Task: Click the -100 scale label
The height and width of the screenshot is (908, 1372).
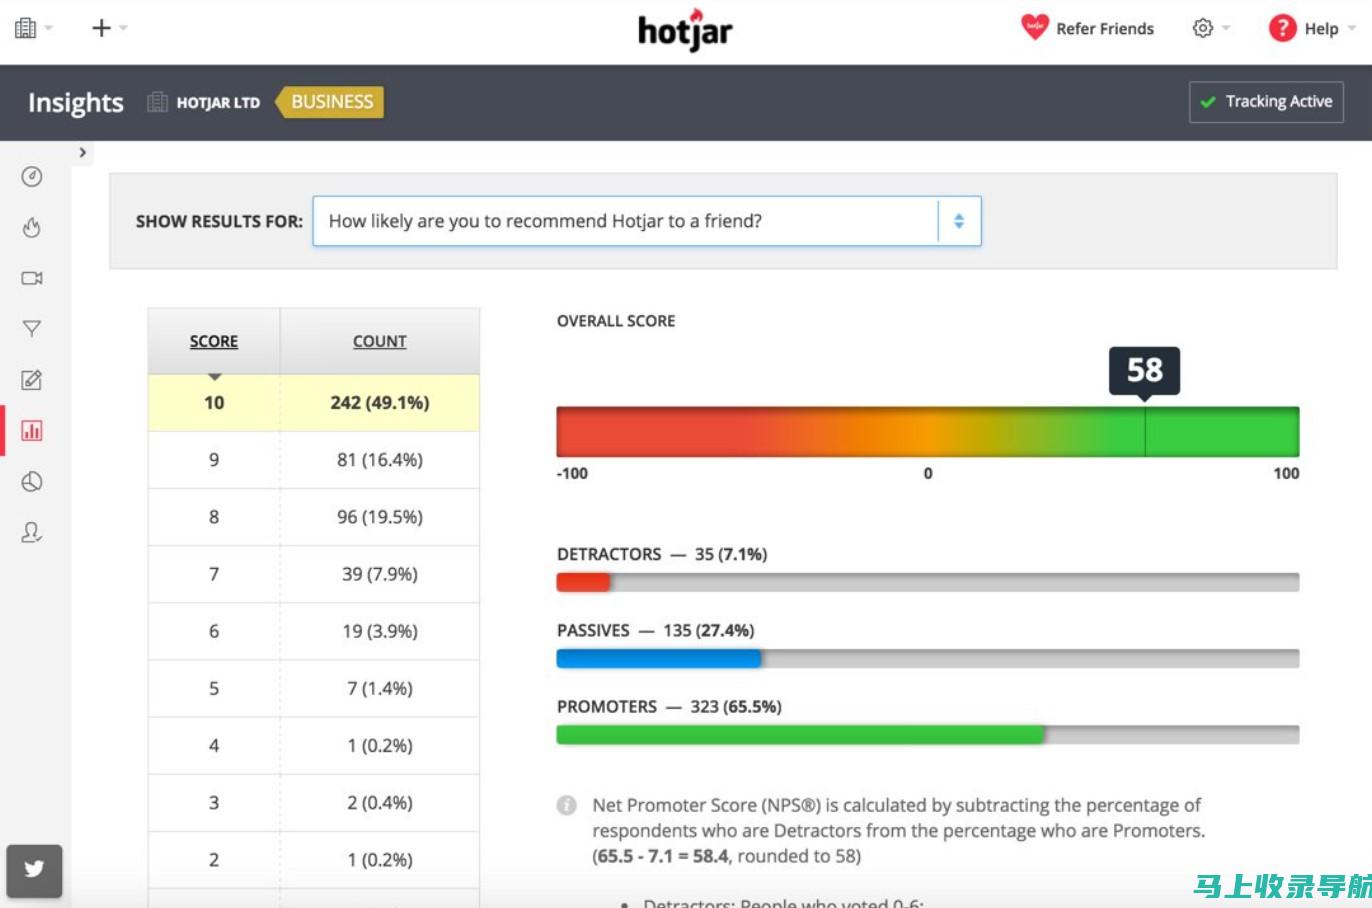Action: pyautogui.click(x=572, y=473)
